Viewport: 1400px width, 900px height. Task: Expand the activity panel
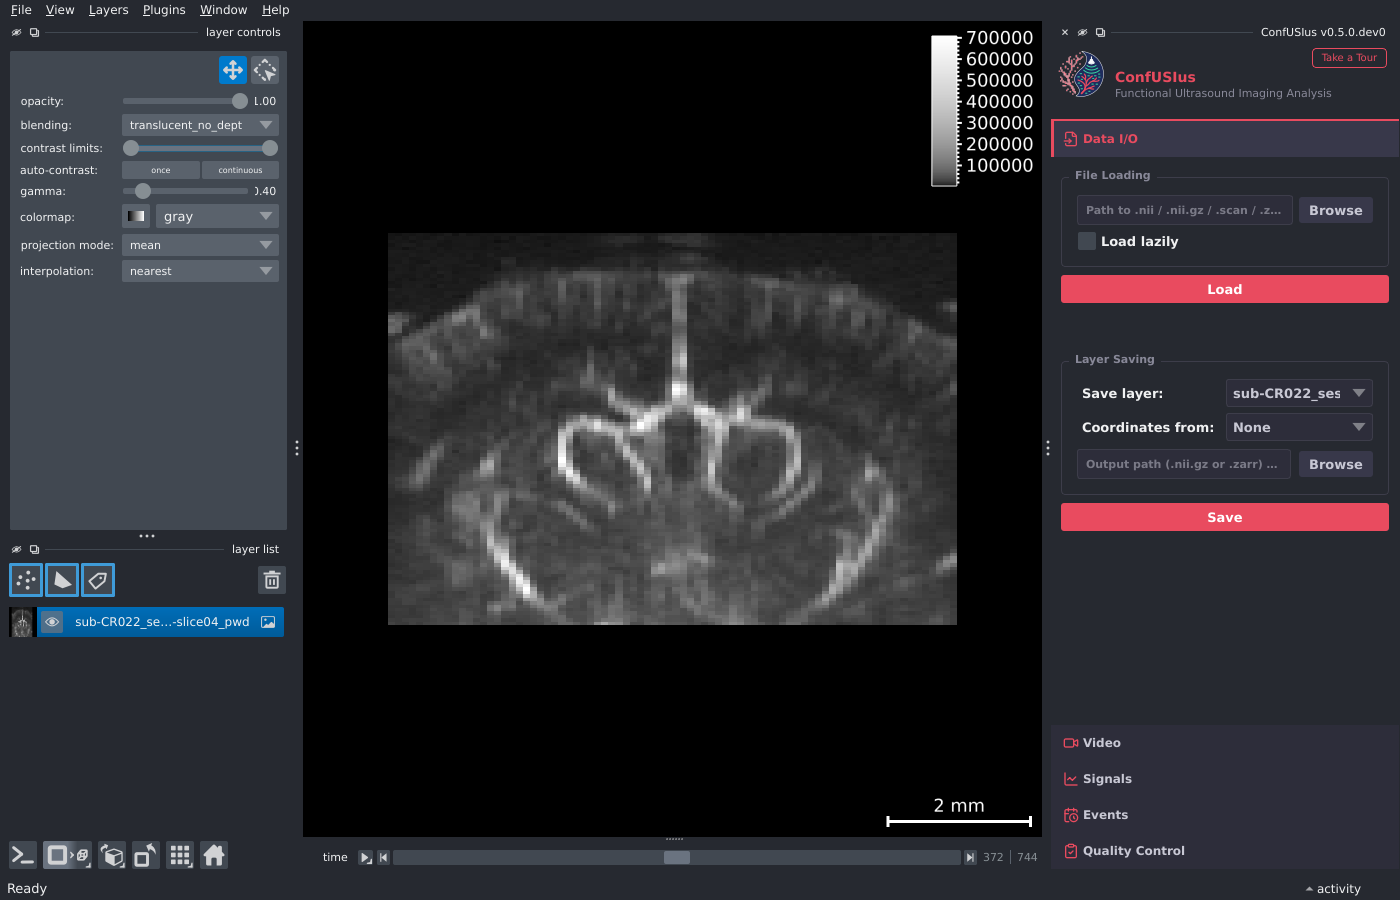click(1333, 889)
